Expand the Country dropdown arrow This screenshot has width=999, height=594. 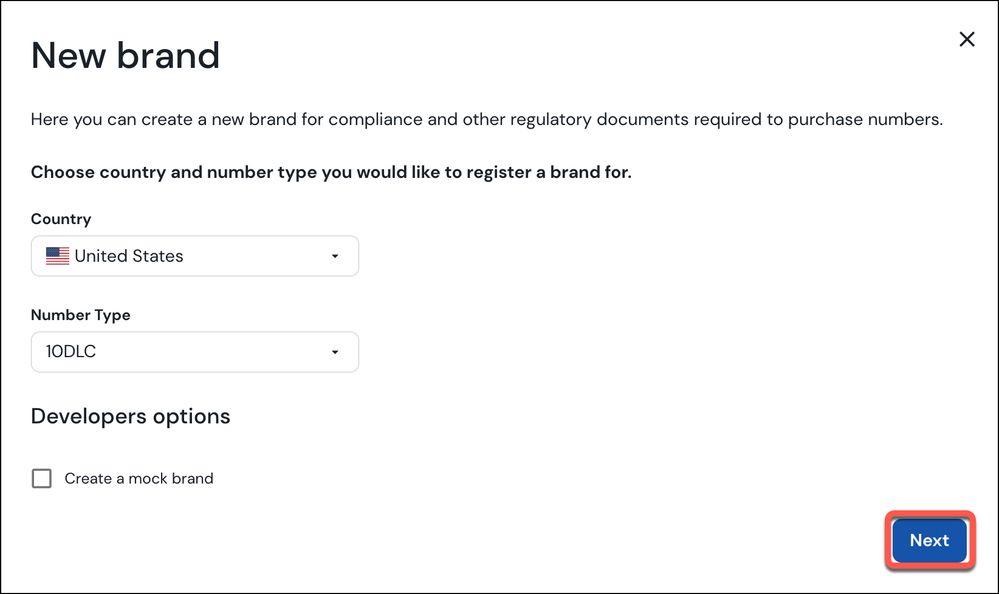pos(334,256)
